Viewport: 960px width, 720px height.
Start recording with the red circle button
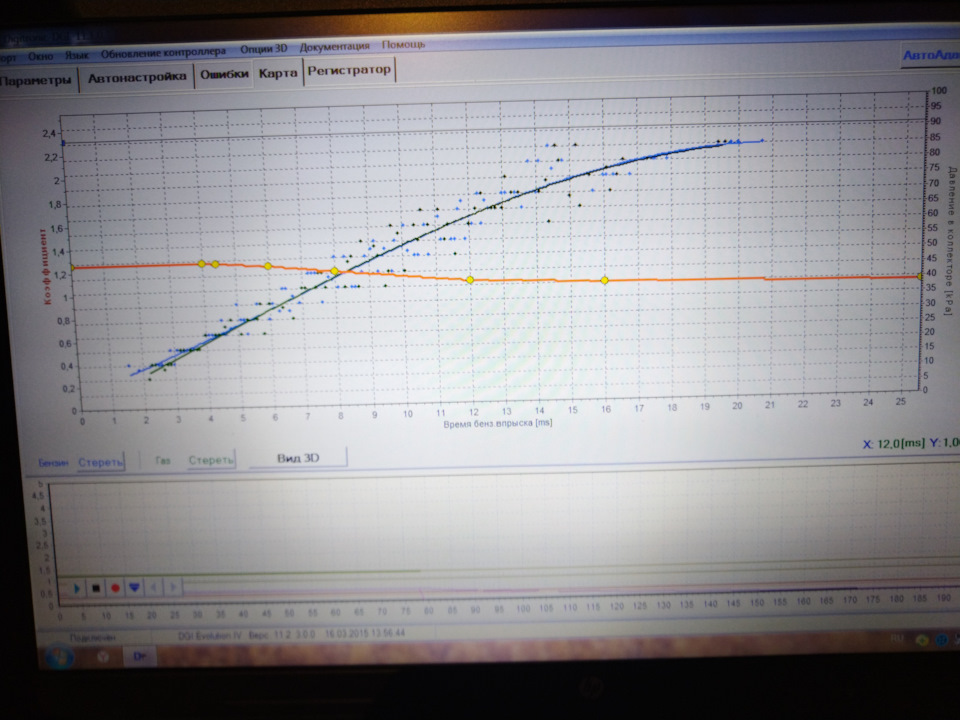[115, 588]
